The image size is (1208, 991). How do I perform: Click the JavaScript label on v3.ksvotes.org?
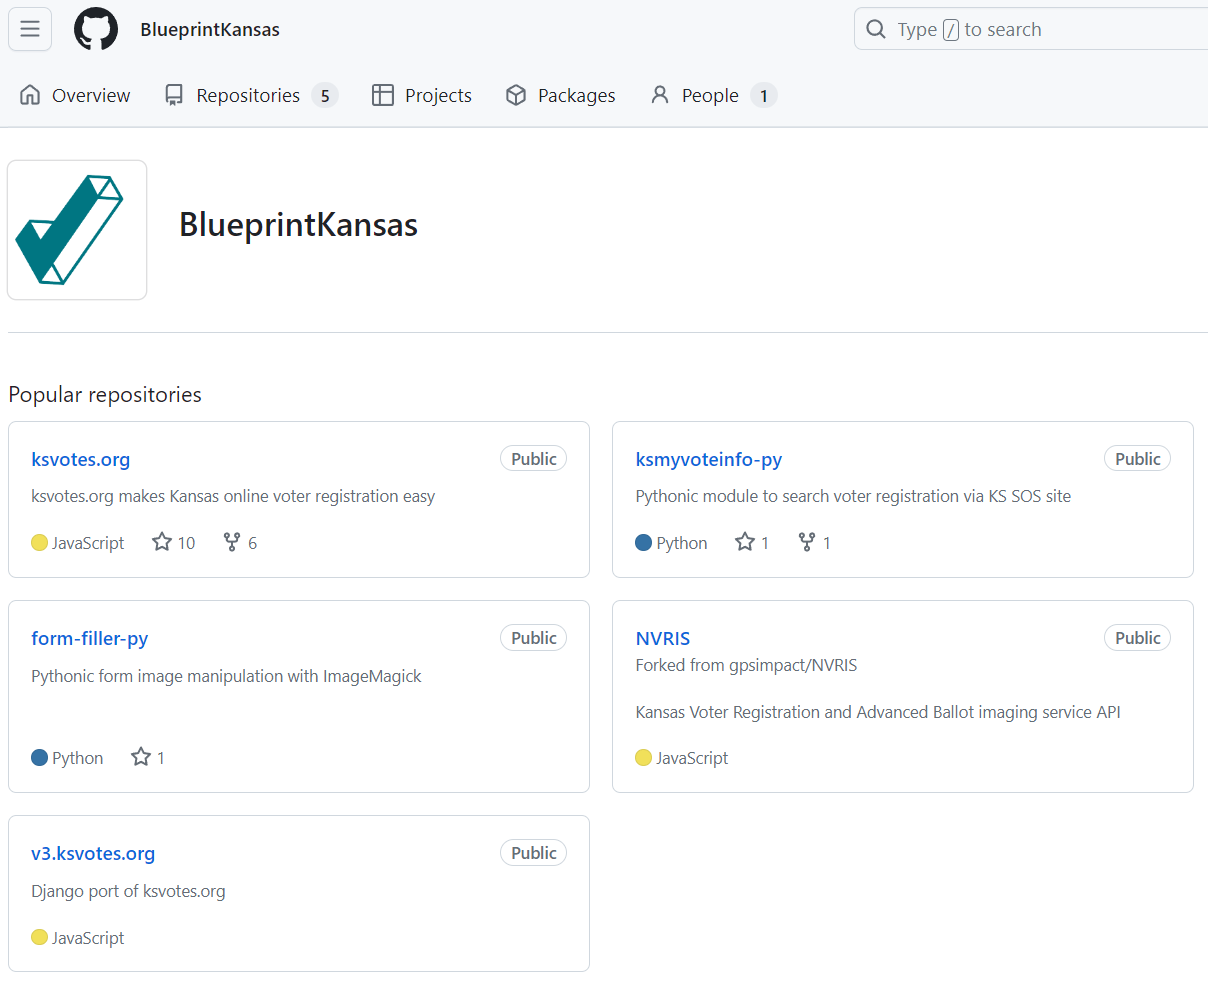pos(88,938)
